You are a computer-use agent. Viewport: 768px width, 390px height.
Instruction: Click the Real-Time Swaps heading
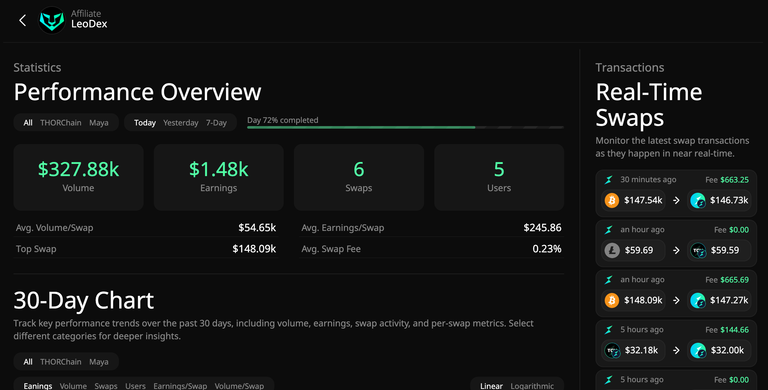[x=649, y=105]
